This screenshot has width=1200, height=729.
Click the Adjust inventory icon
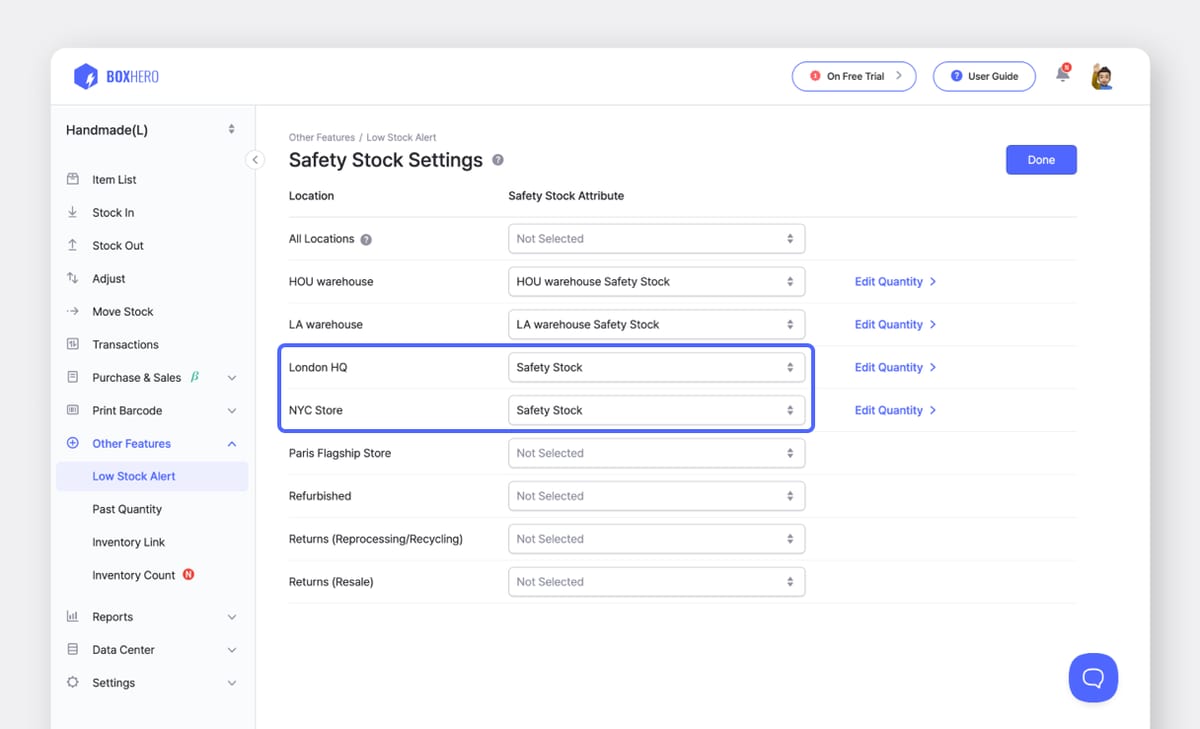click(x=71, y=278)
